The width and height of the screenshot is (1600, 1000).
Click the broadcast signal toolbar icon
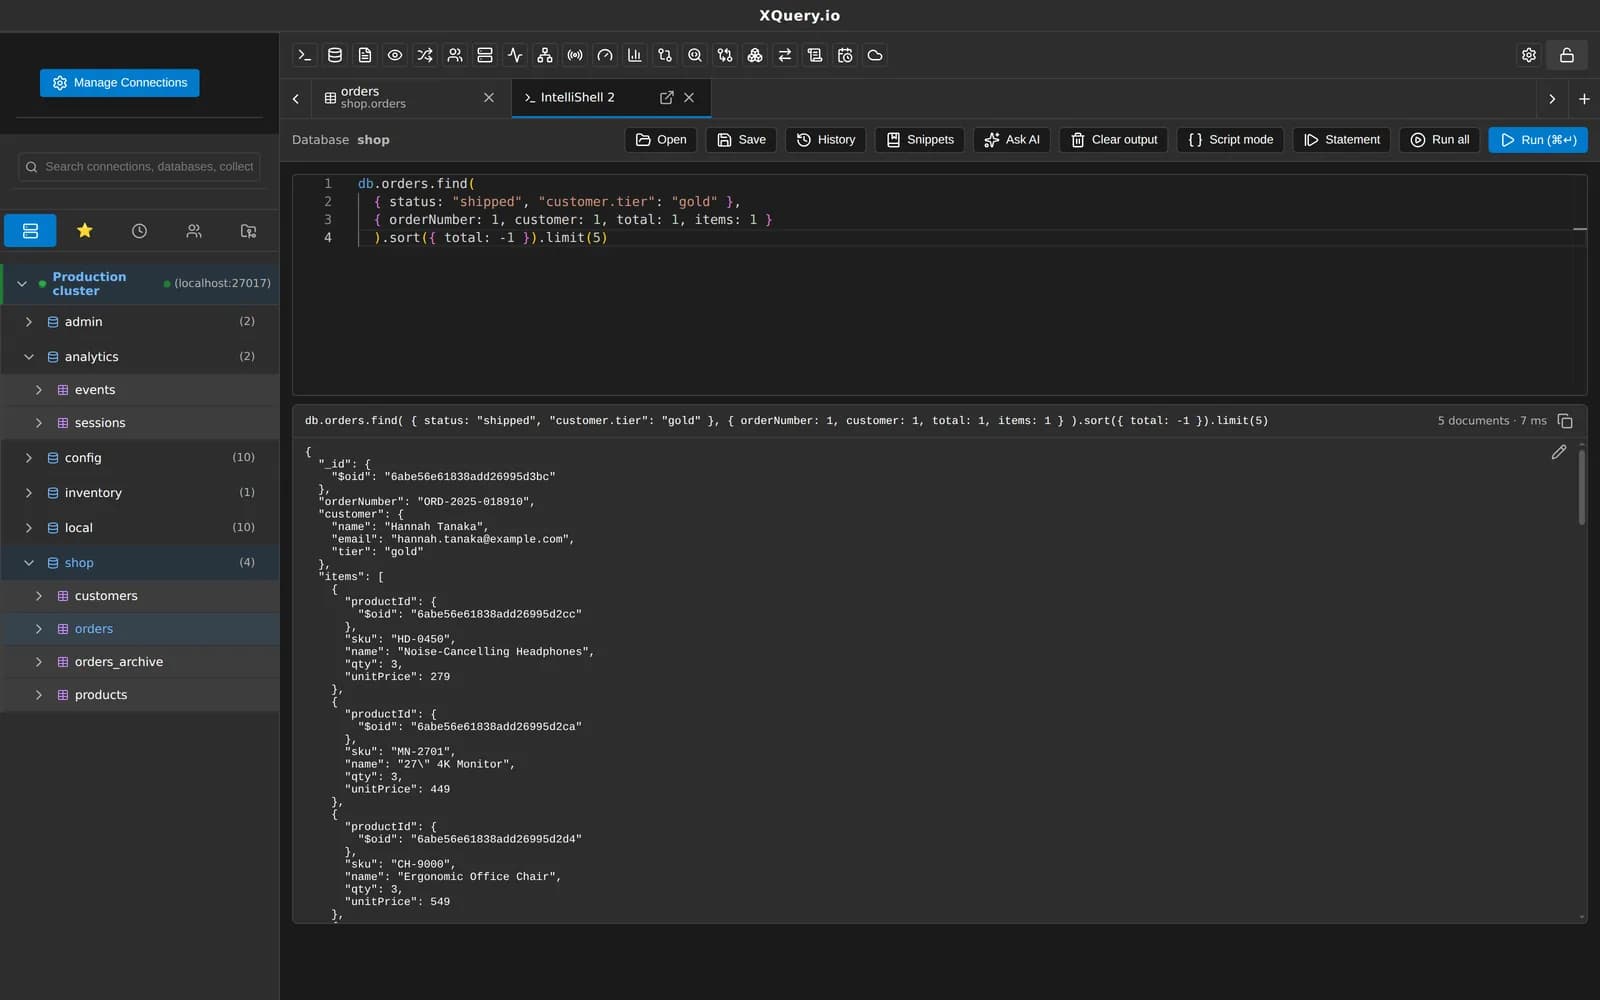[575, 55]
